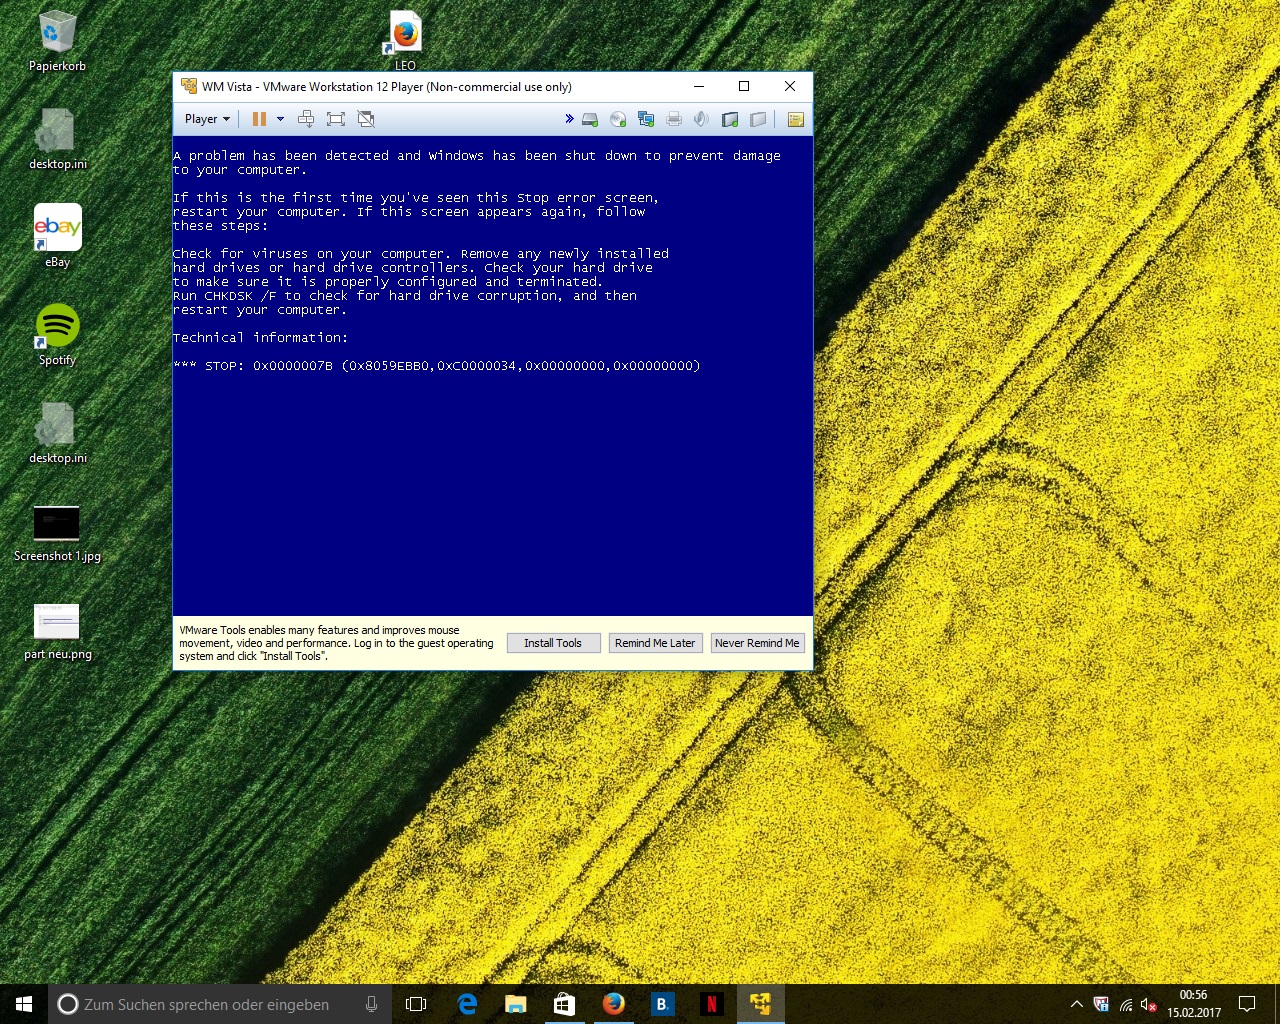The image size is (1280, 1024).
Task: Open the Player menu
Action: [207, 119]
